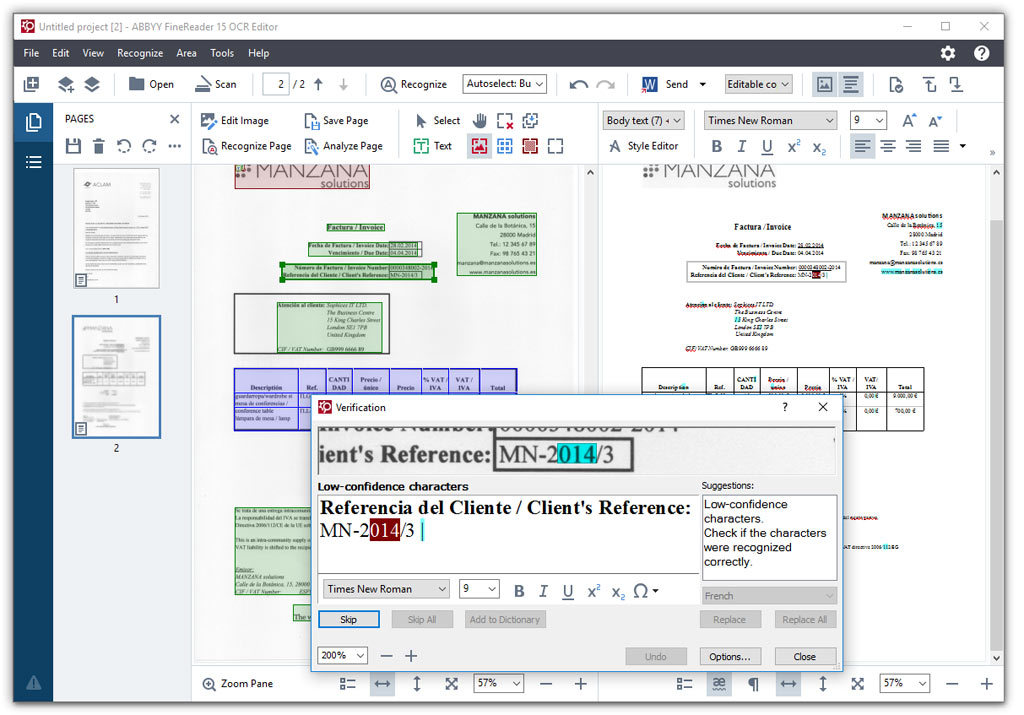Undo the last action in main toolbar
Image resolution: width=1024 pixels, height=715 pixels.
tap(578, 84)
